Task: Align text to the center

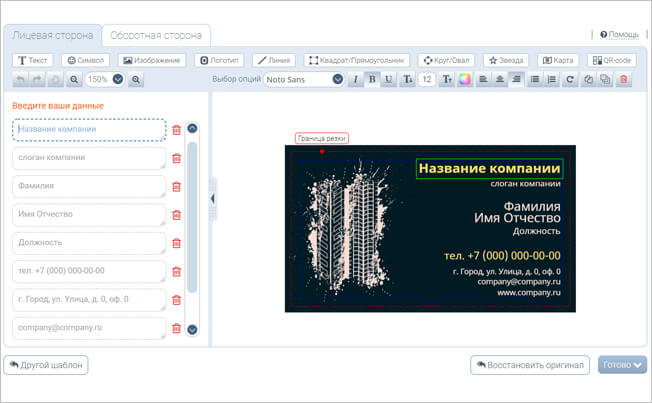Action: point(499,79)
